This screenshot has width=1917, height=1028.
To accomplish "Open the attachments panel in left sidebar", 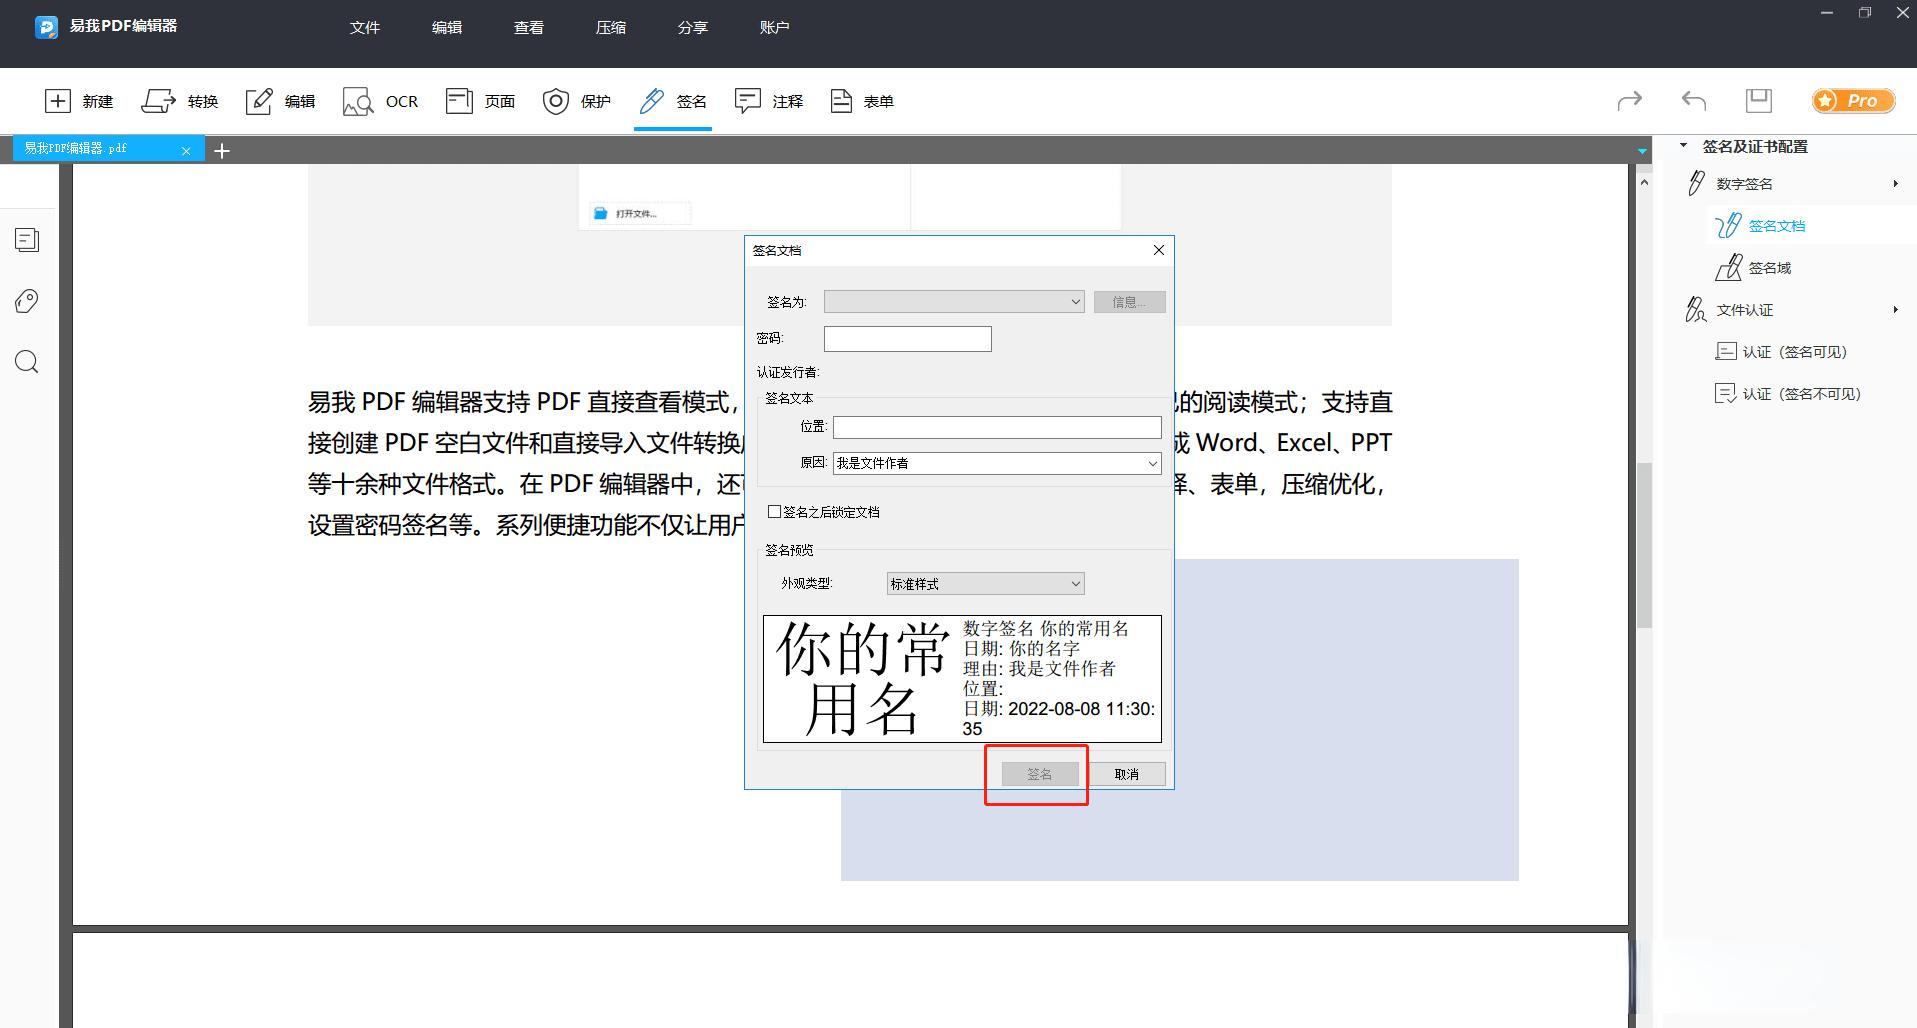I will (x=27, y=301).
